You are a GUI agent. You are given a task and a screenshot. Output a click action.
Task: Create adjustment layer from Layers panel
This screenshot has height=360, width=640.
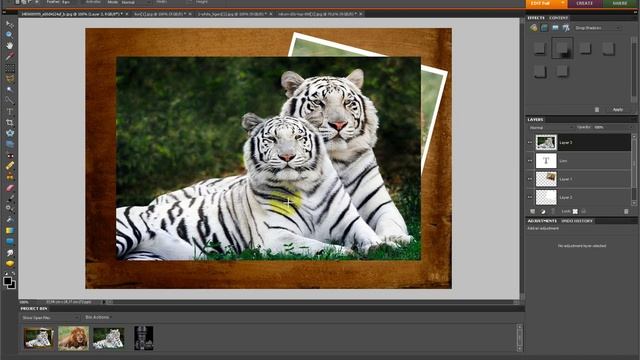543,211
